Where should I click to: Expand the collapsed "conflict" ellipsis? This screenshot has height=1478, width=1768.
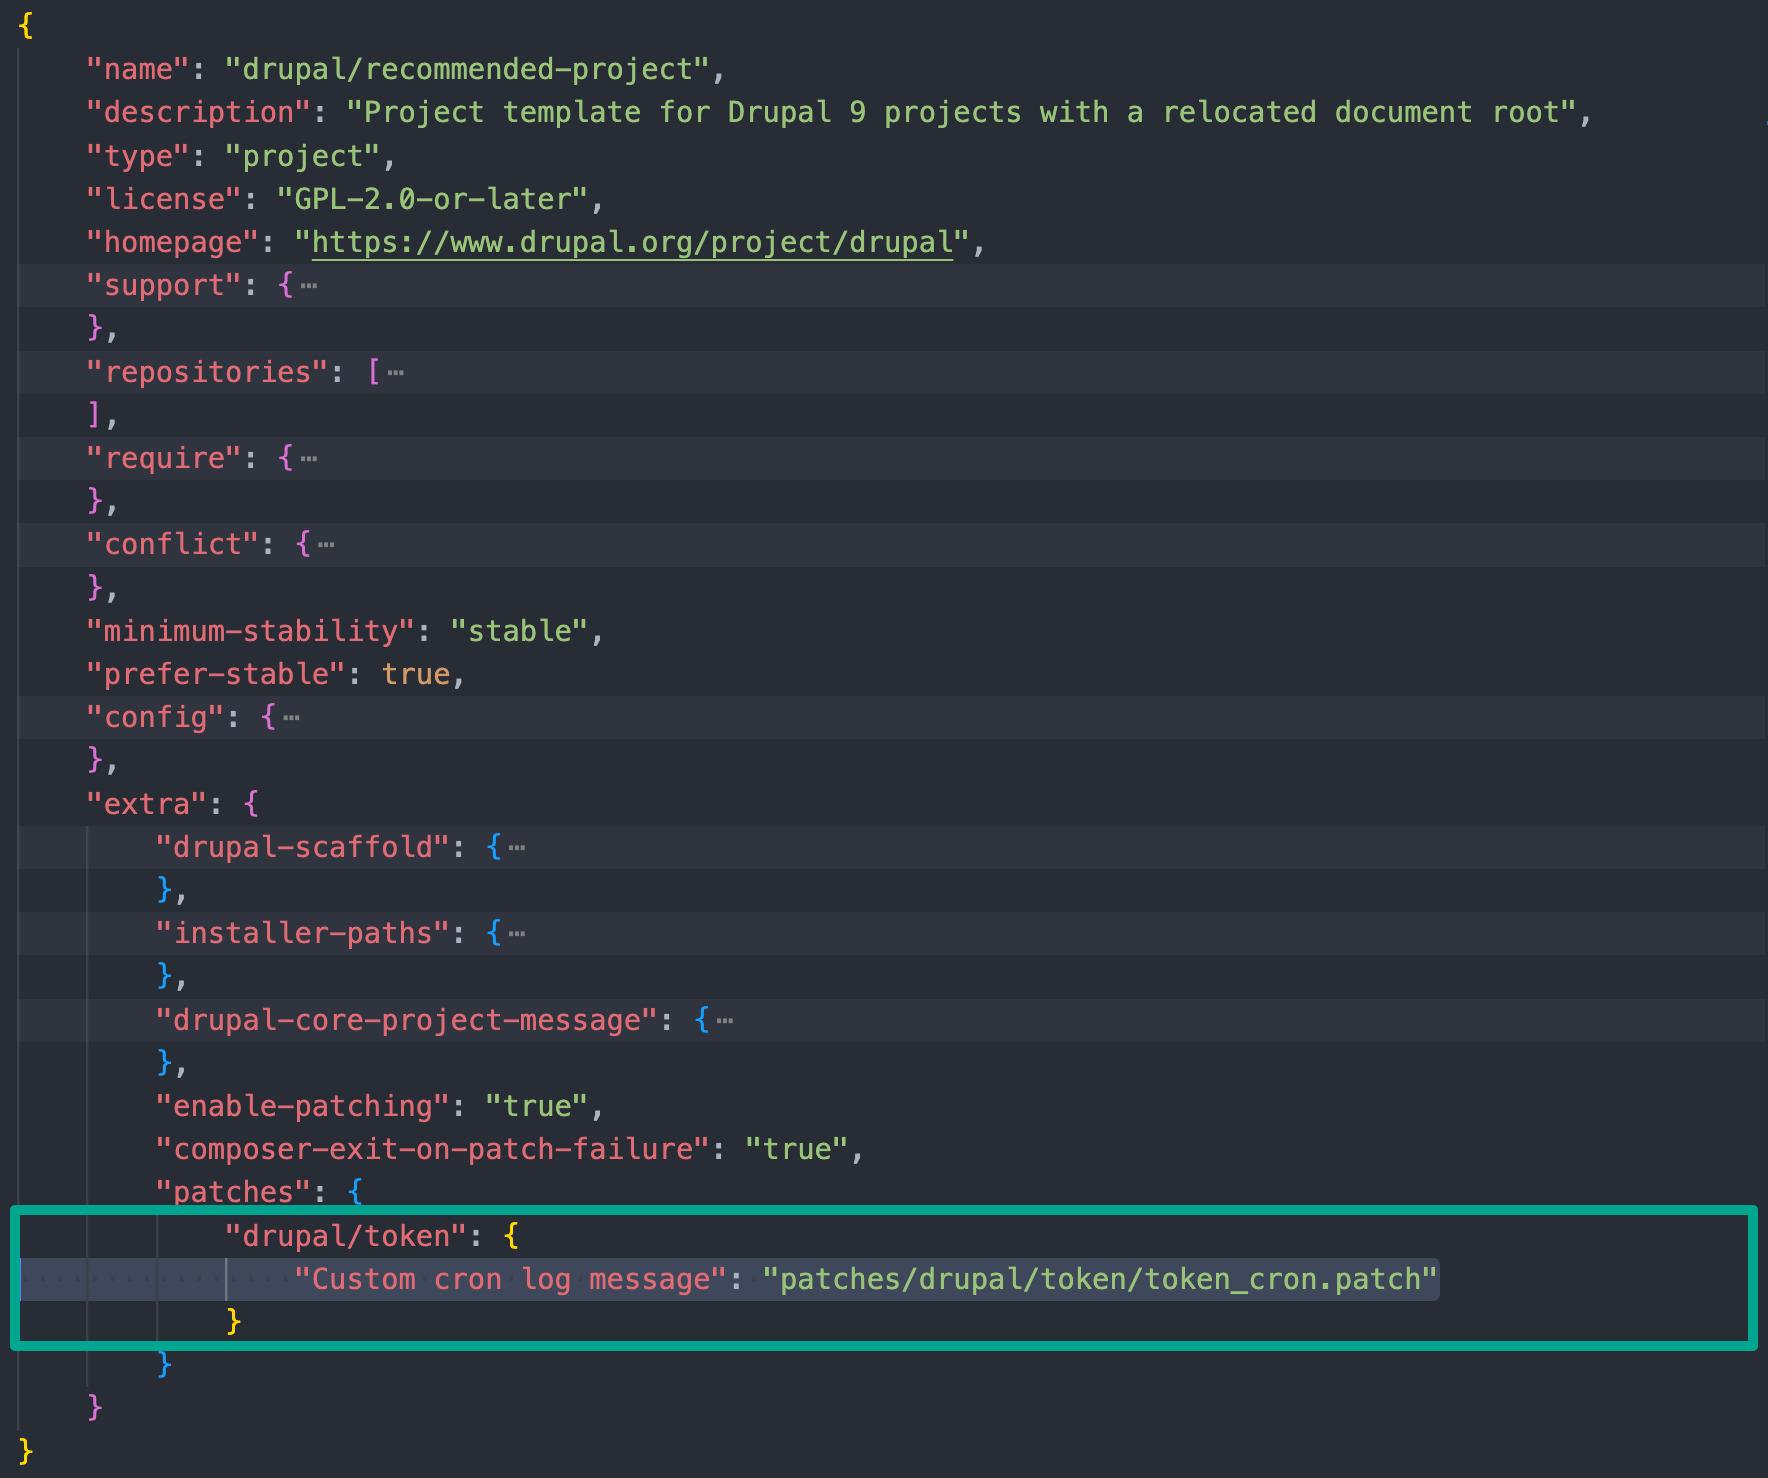tap(326, 545)
